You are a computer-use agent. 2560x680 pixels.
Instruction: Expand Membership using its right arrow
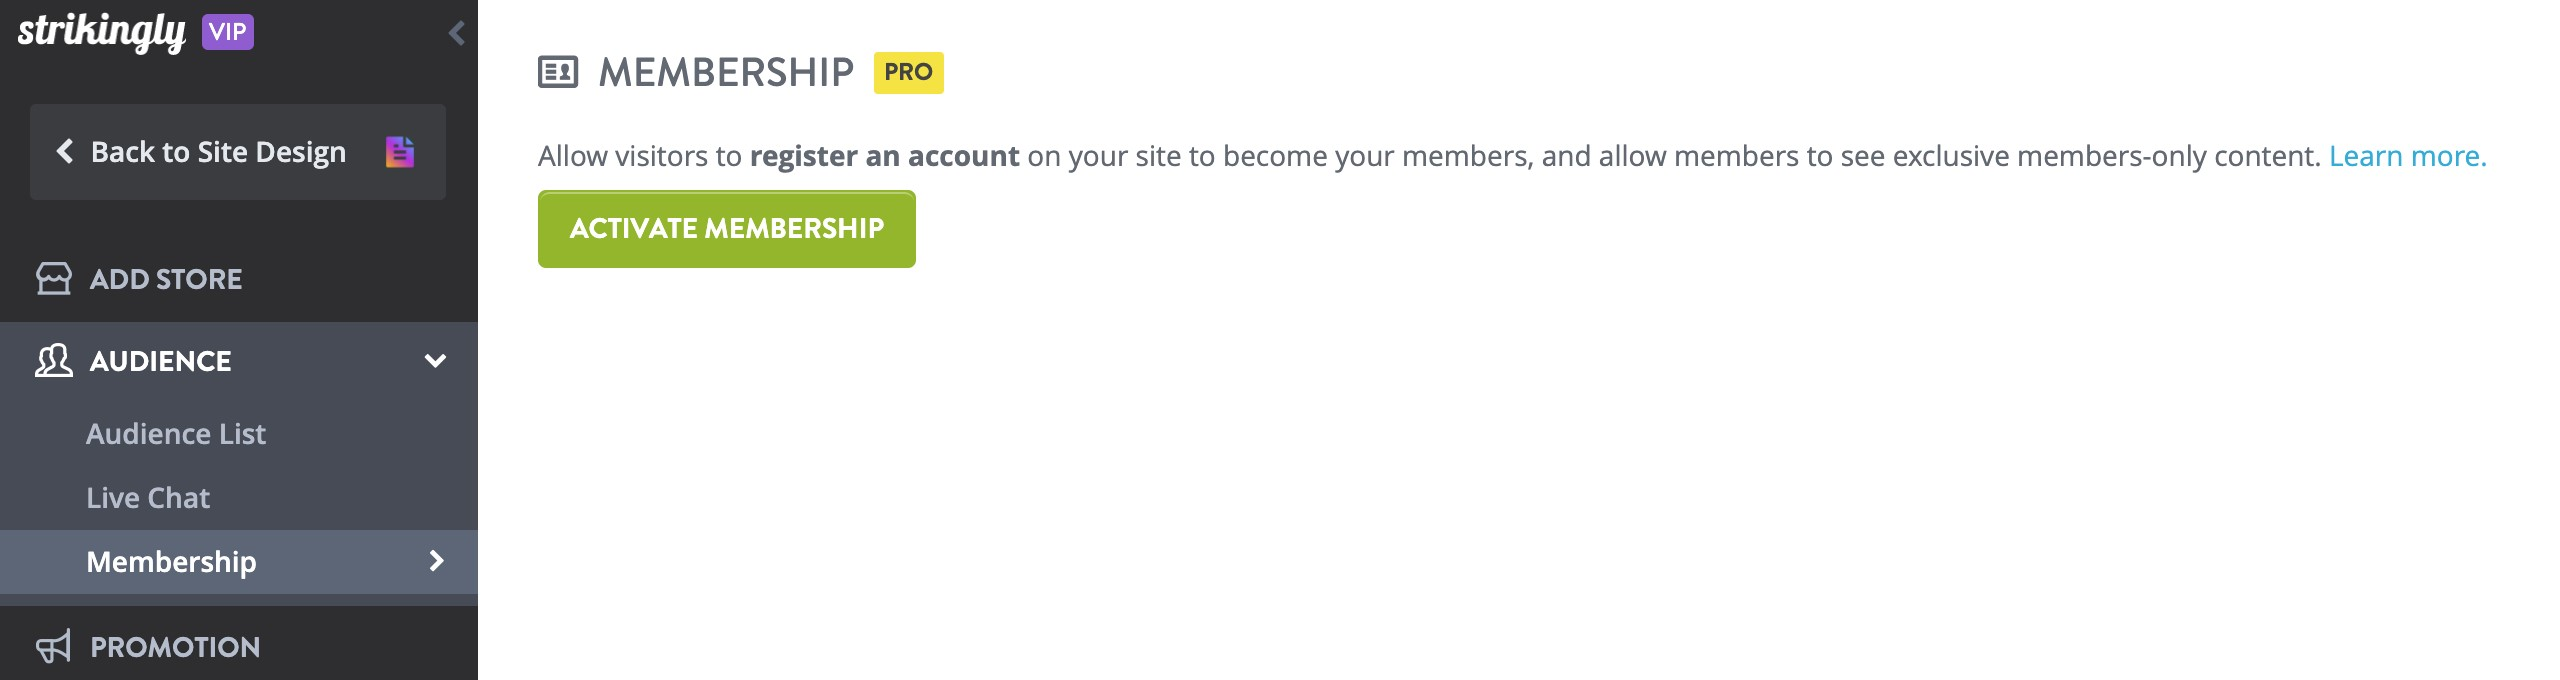435,562
